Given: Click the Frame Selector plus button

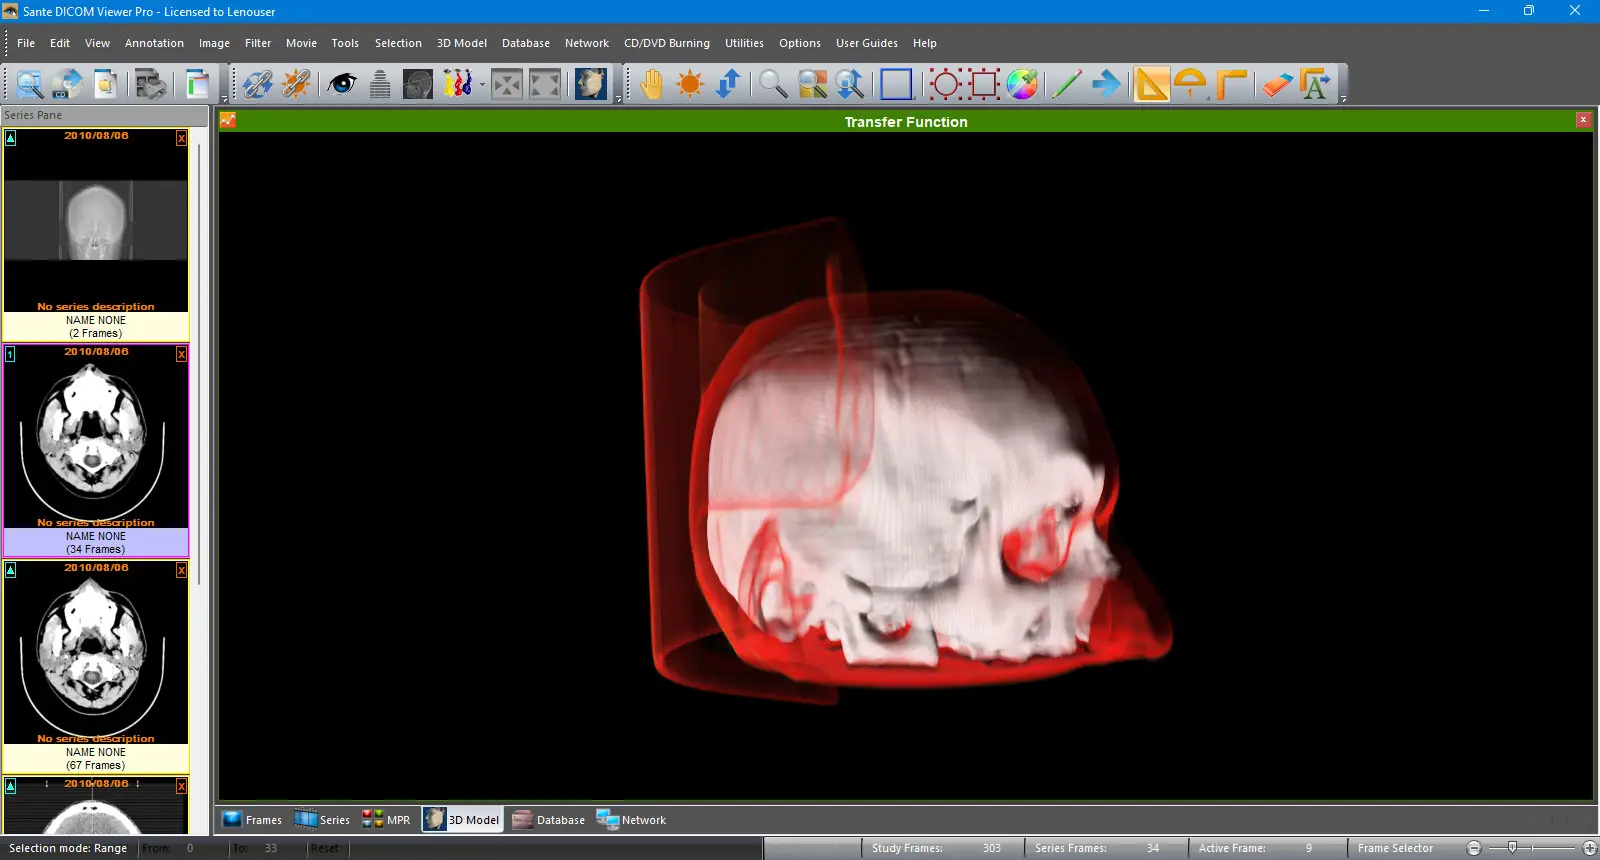Looking at the screenshot, I should pos(1589,848).
